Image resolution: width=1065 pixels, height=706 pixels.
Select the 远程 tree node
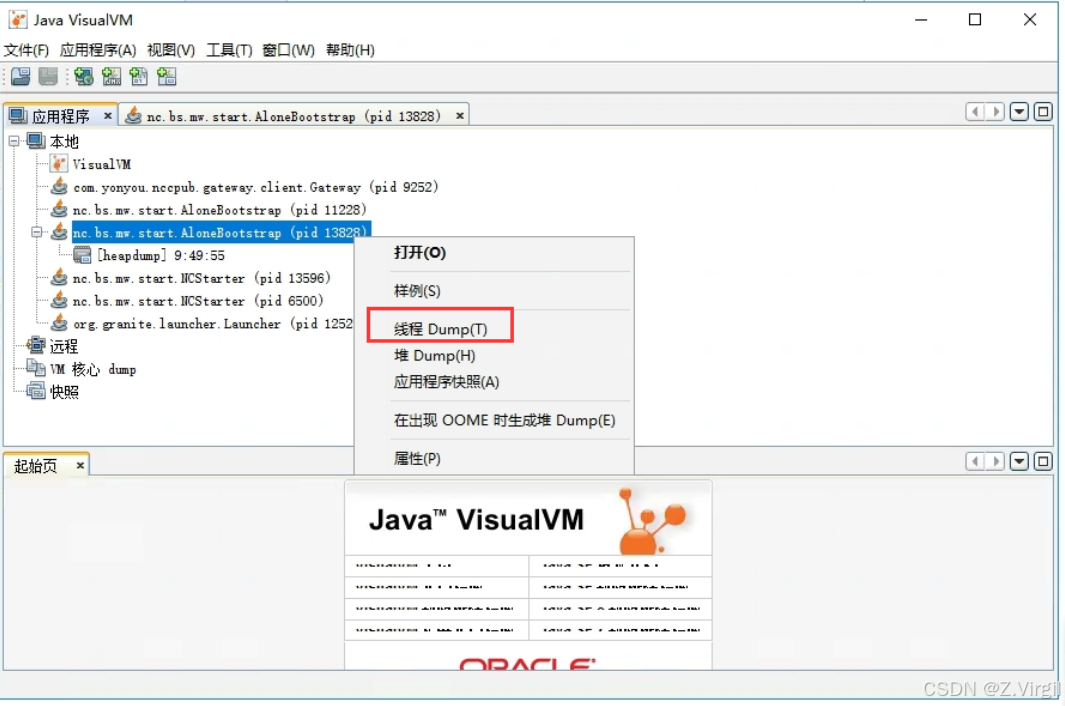point(64,347)
